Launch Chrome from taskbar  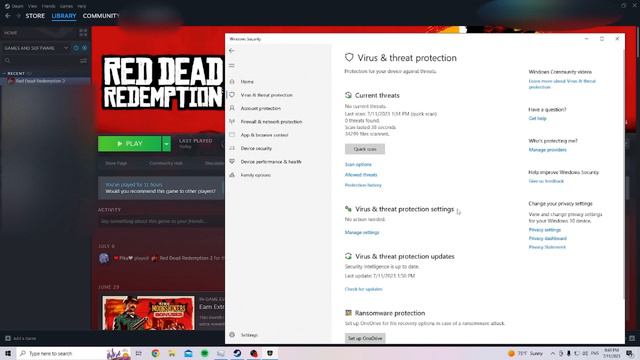click(x=156, y=353)
